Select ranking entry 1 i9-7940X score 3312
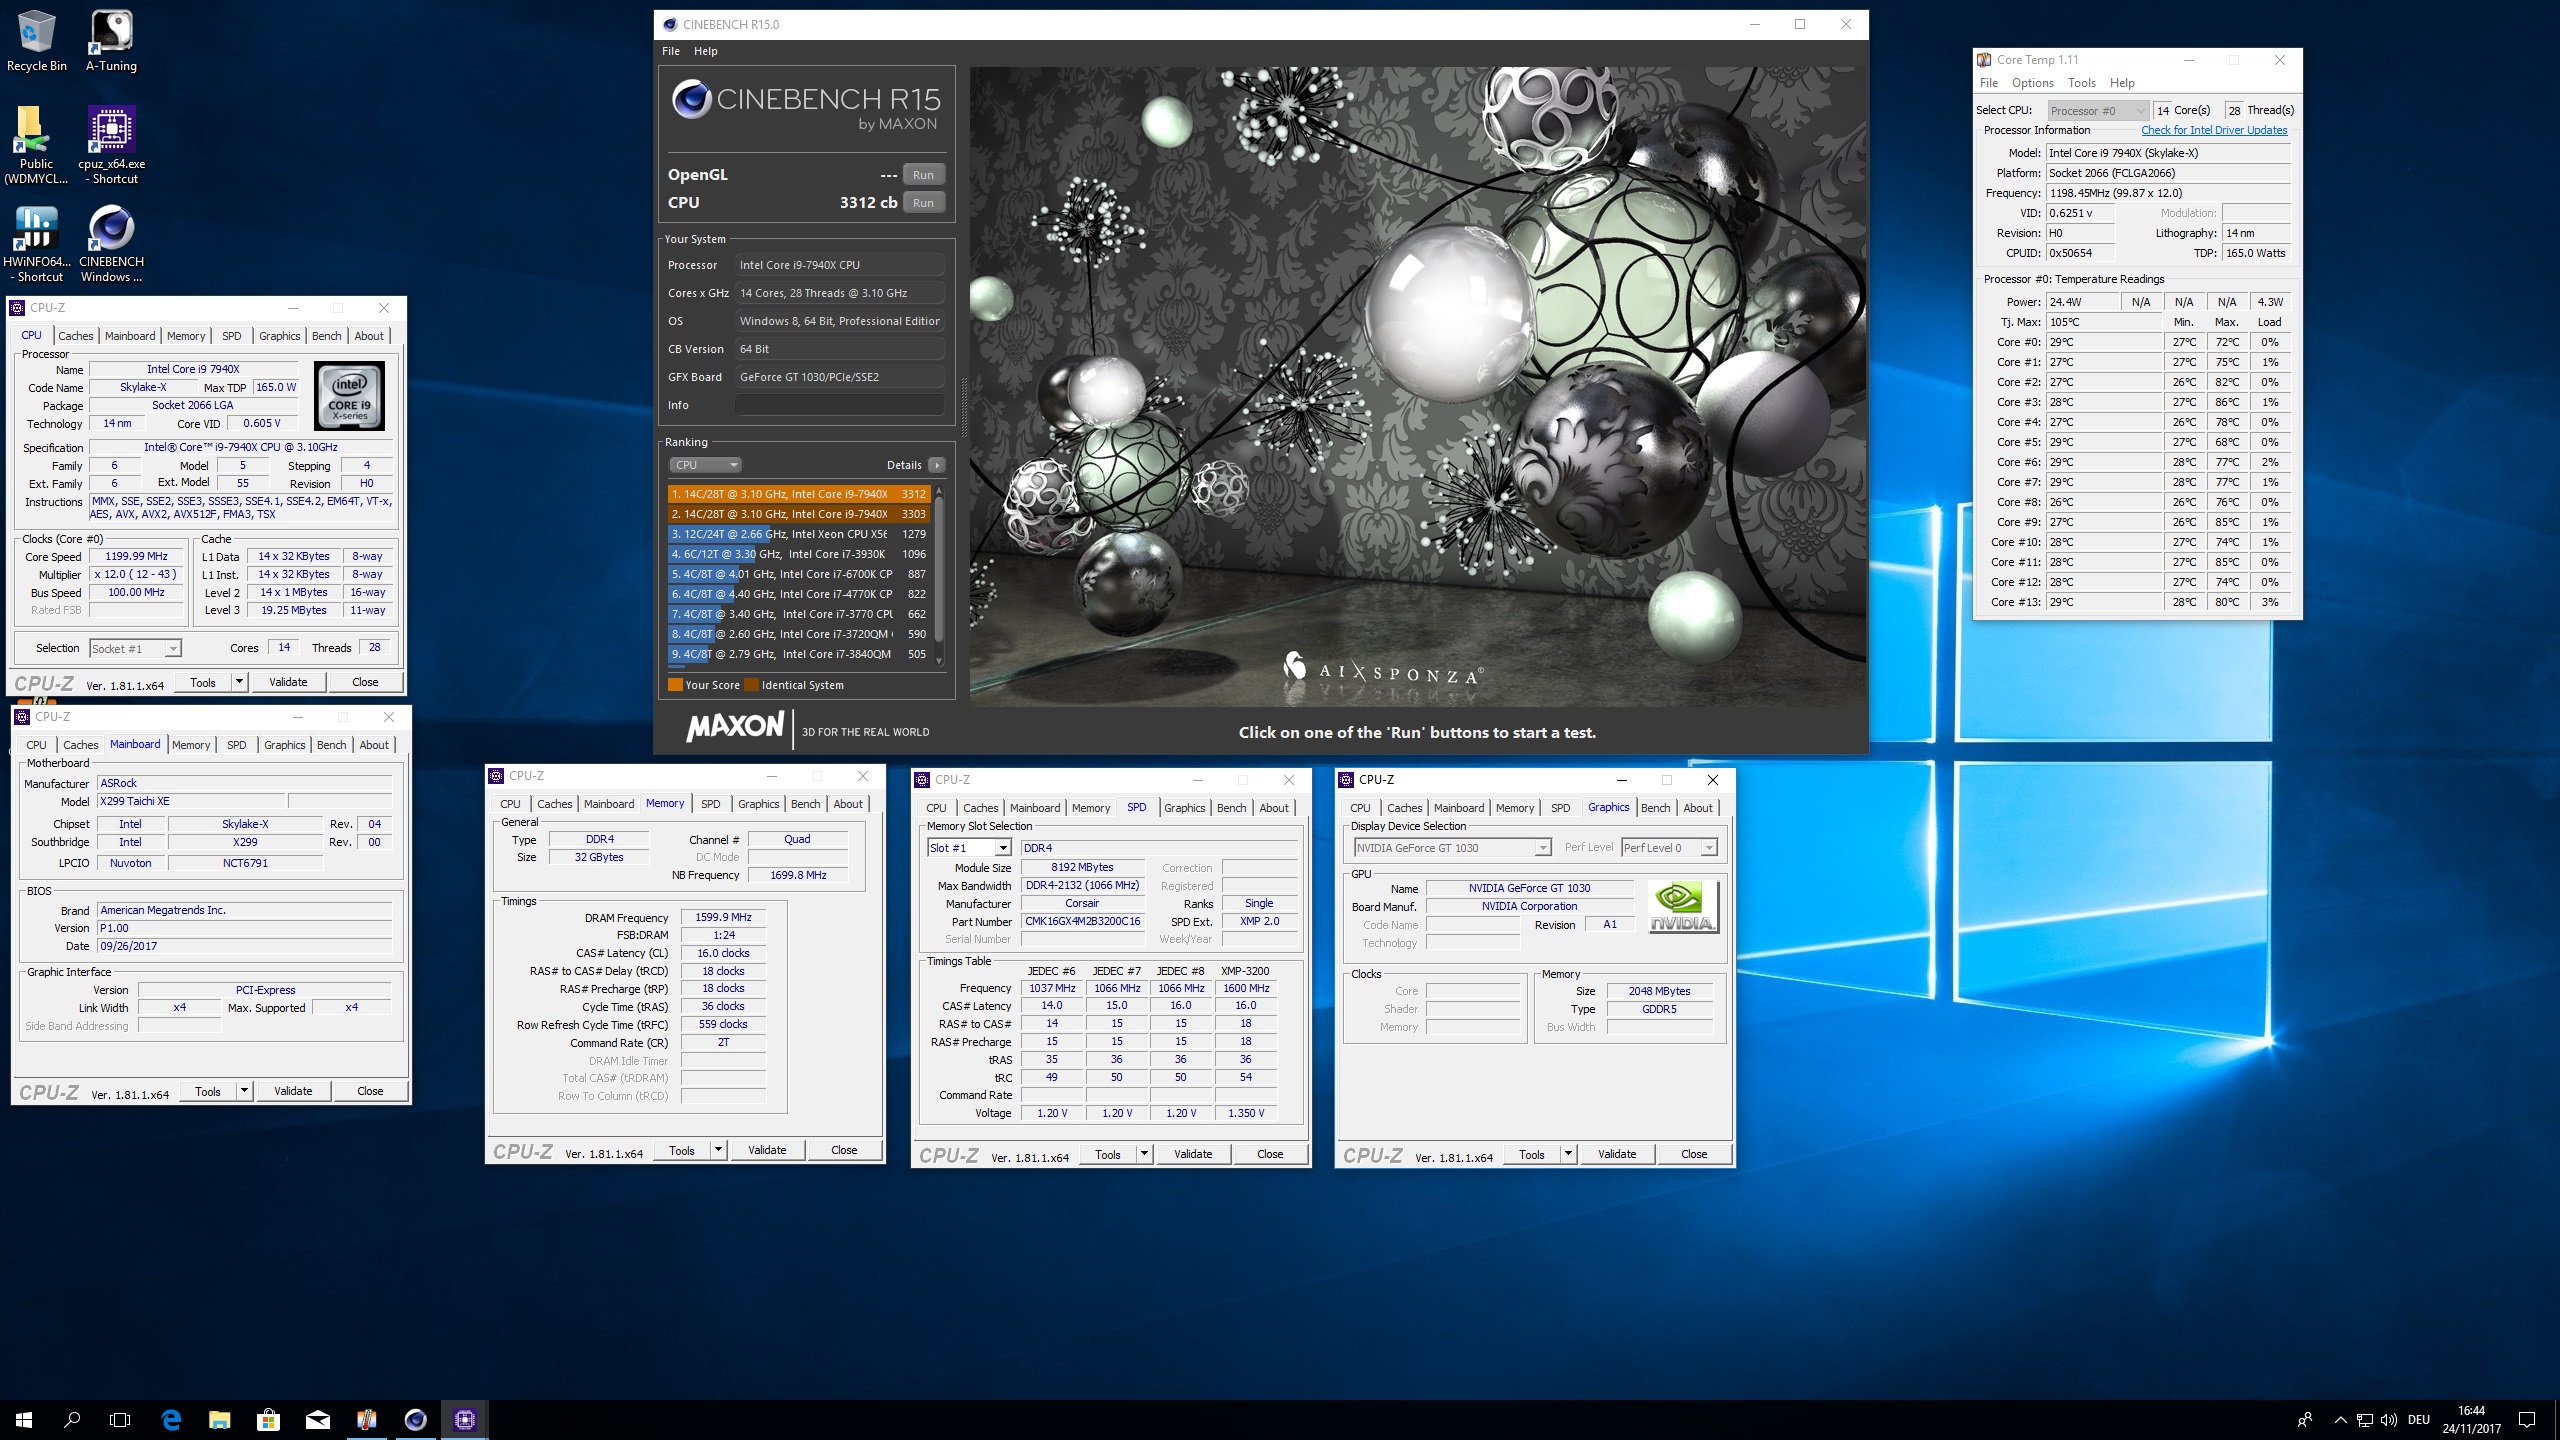 coord(799,494)
